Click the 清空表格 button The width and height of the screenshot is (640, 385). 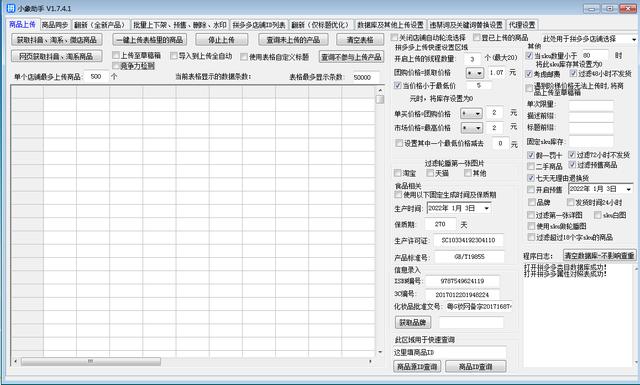(x=360, y=40)
